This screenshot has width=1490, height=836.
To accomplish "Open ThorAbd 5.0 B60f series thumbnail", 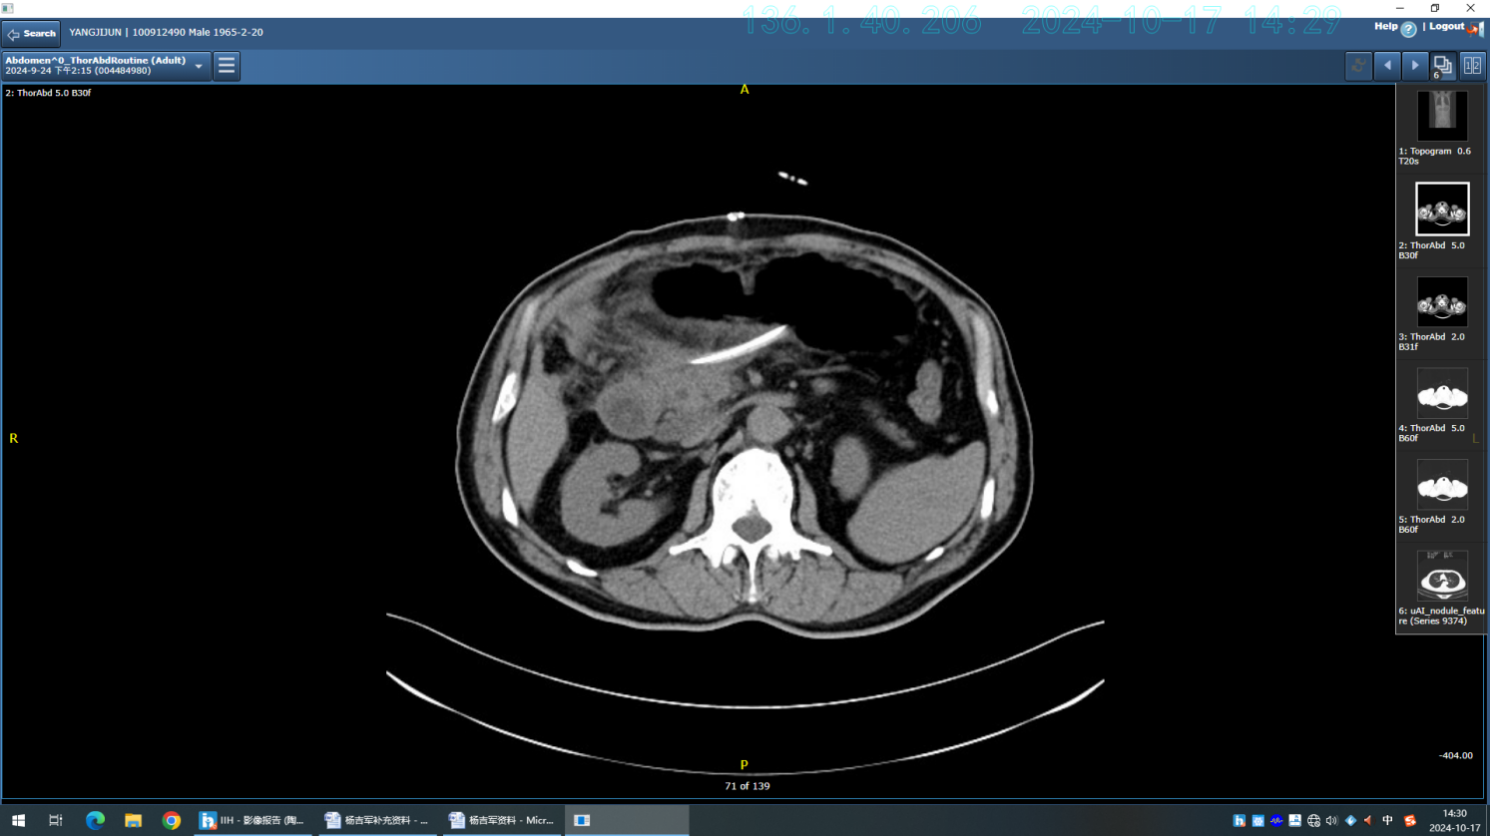I will click(x=1442, y=394).
